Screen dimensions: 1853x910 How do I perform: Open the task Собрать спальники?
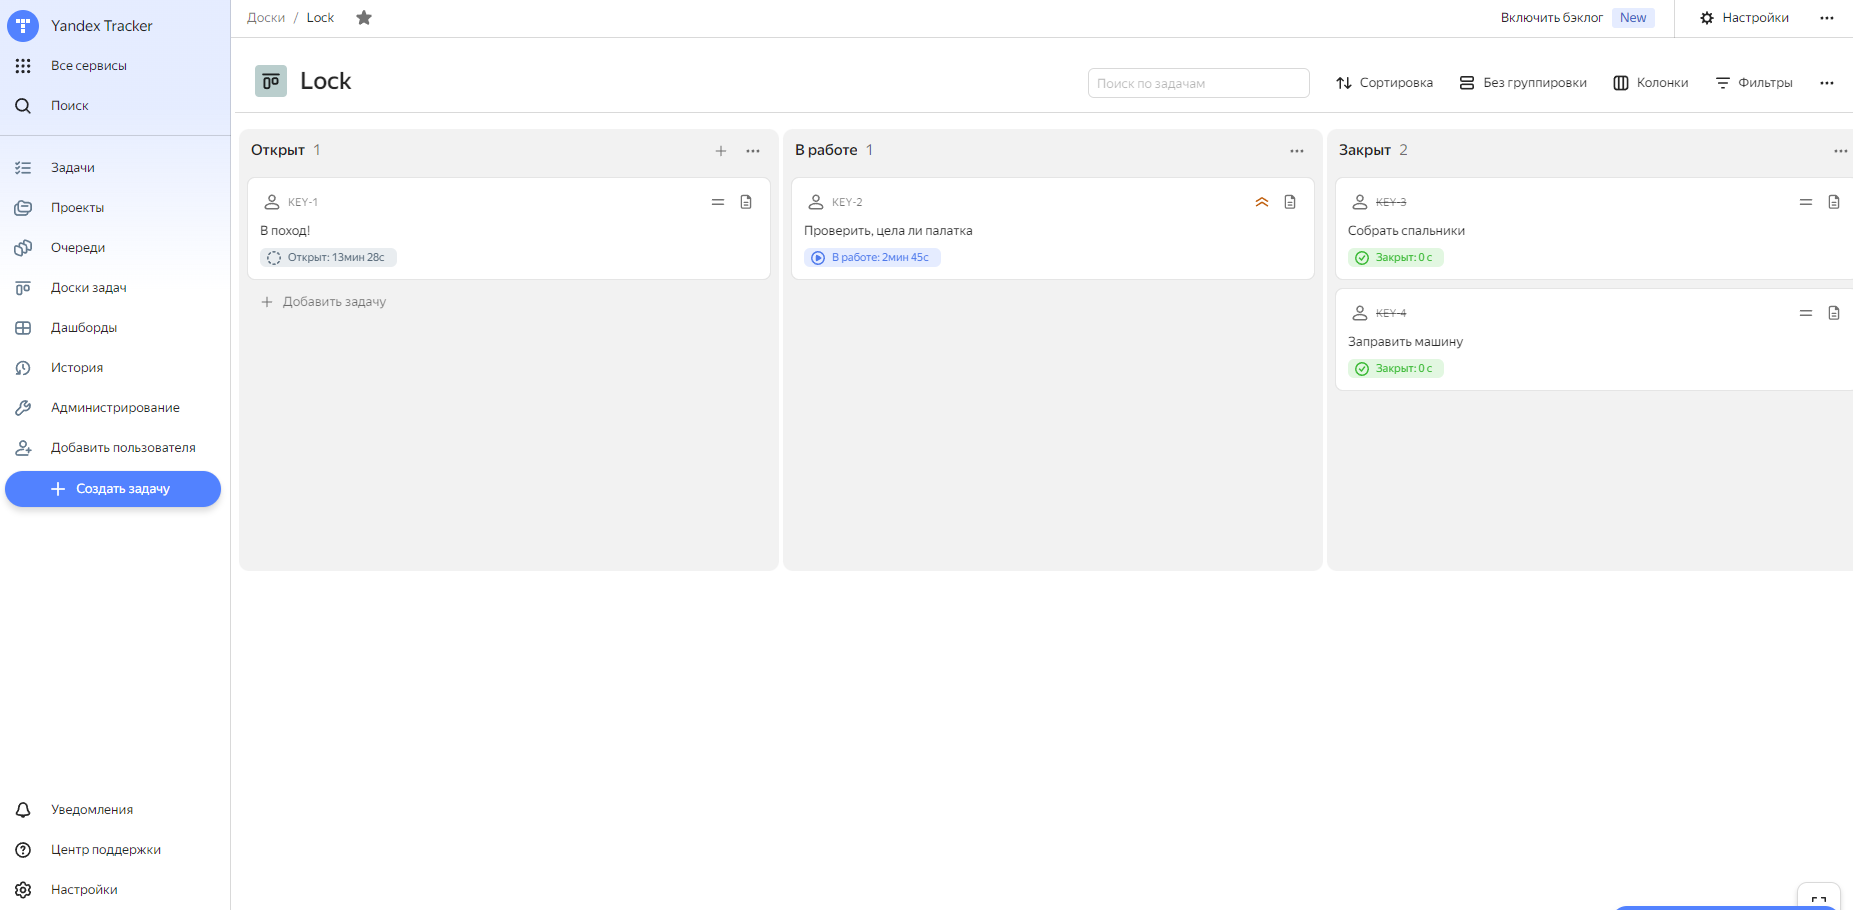point(1406,231)
